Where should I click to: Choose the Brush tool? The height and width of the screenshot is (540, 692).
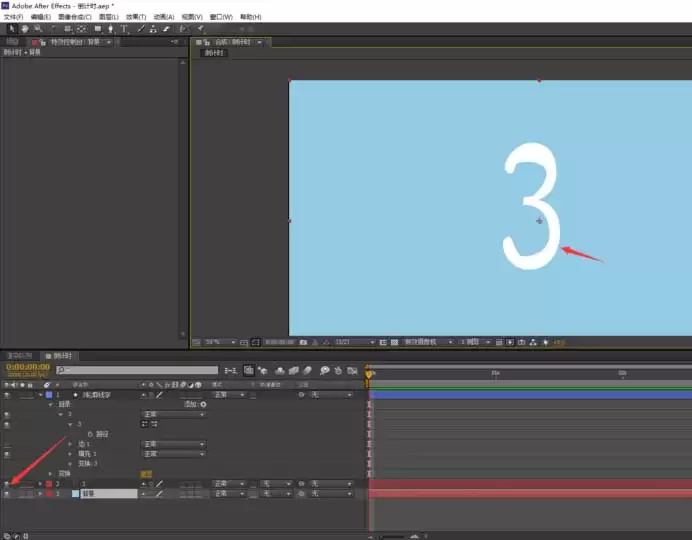140,29
